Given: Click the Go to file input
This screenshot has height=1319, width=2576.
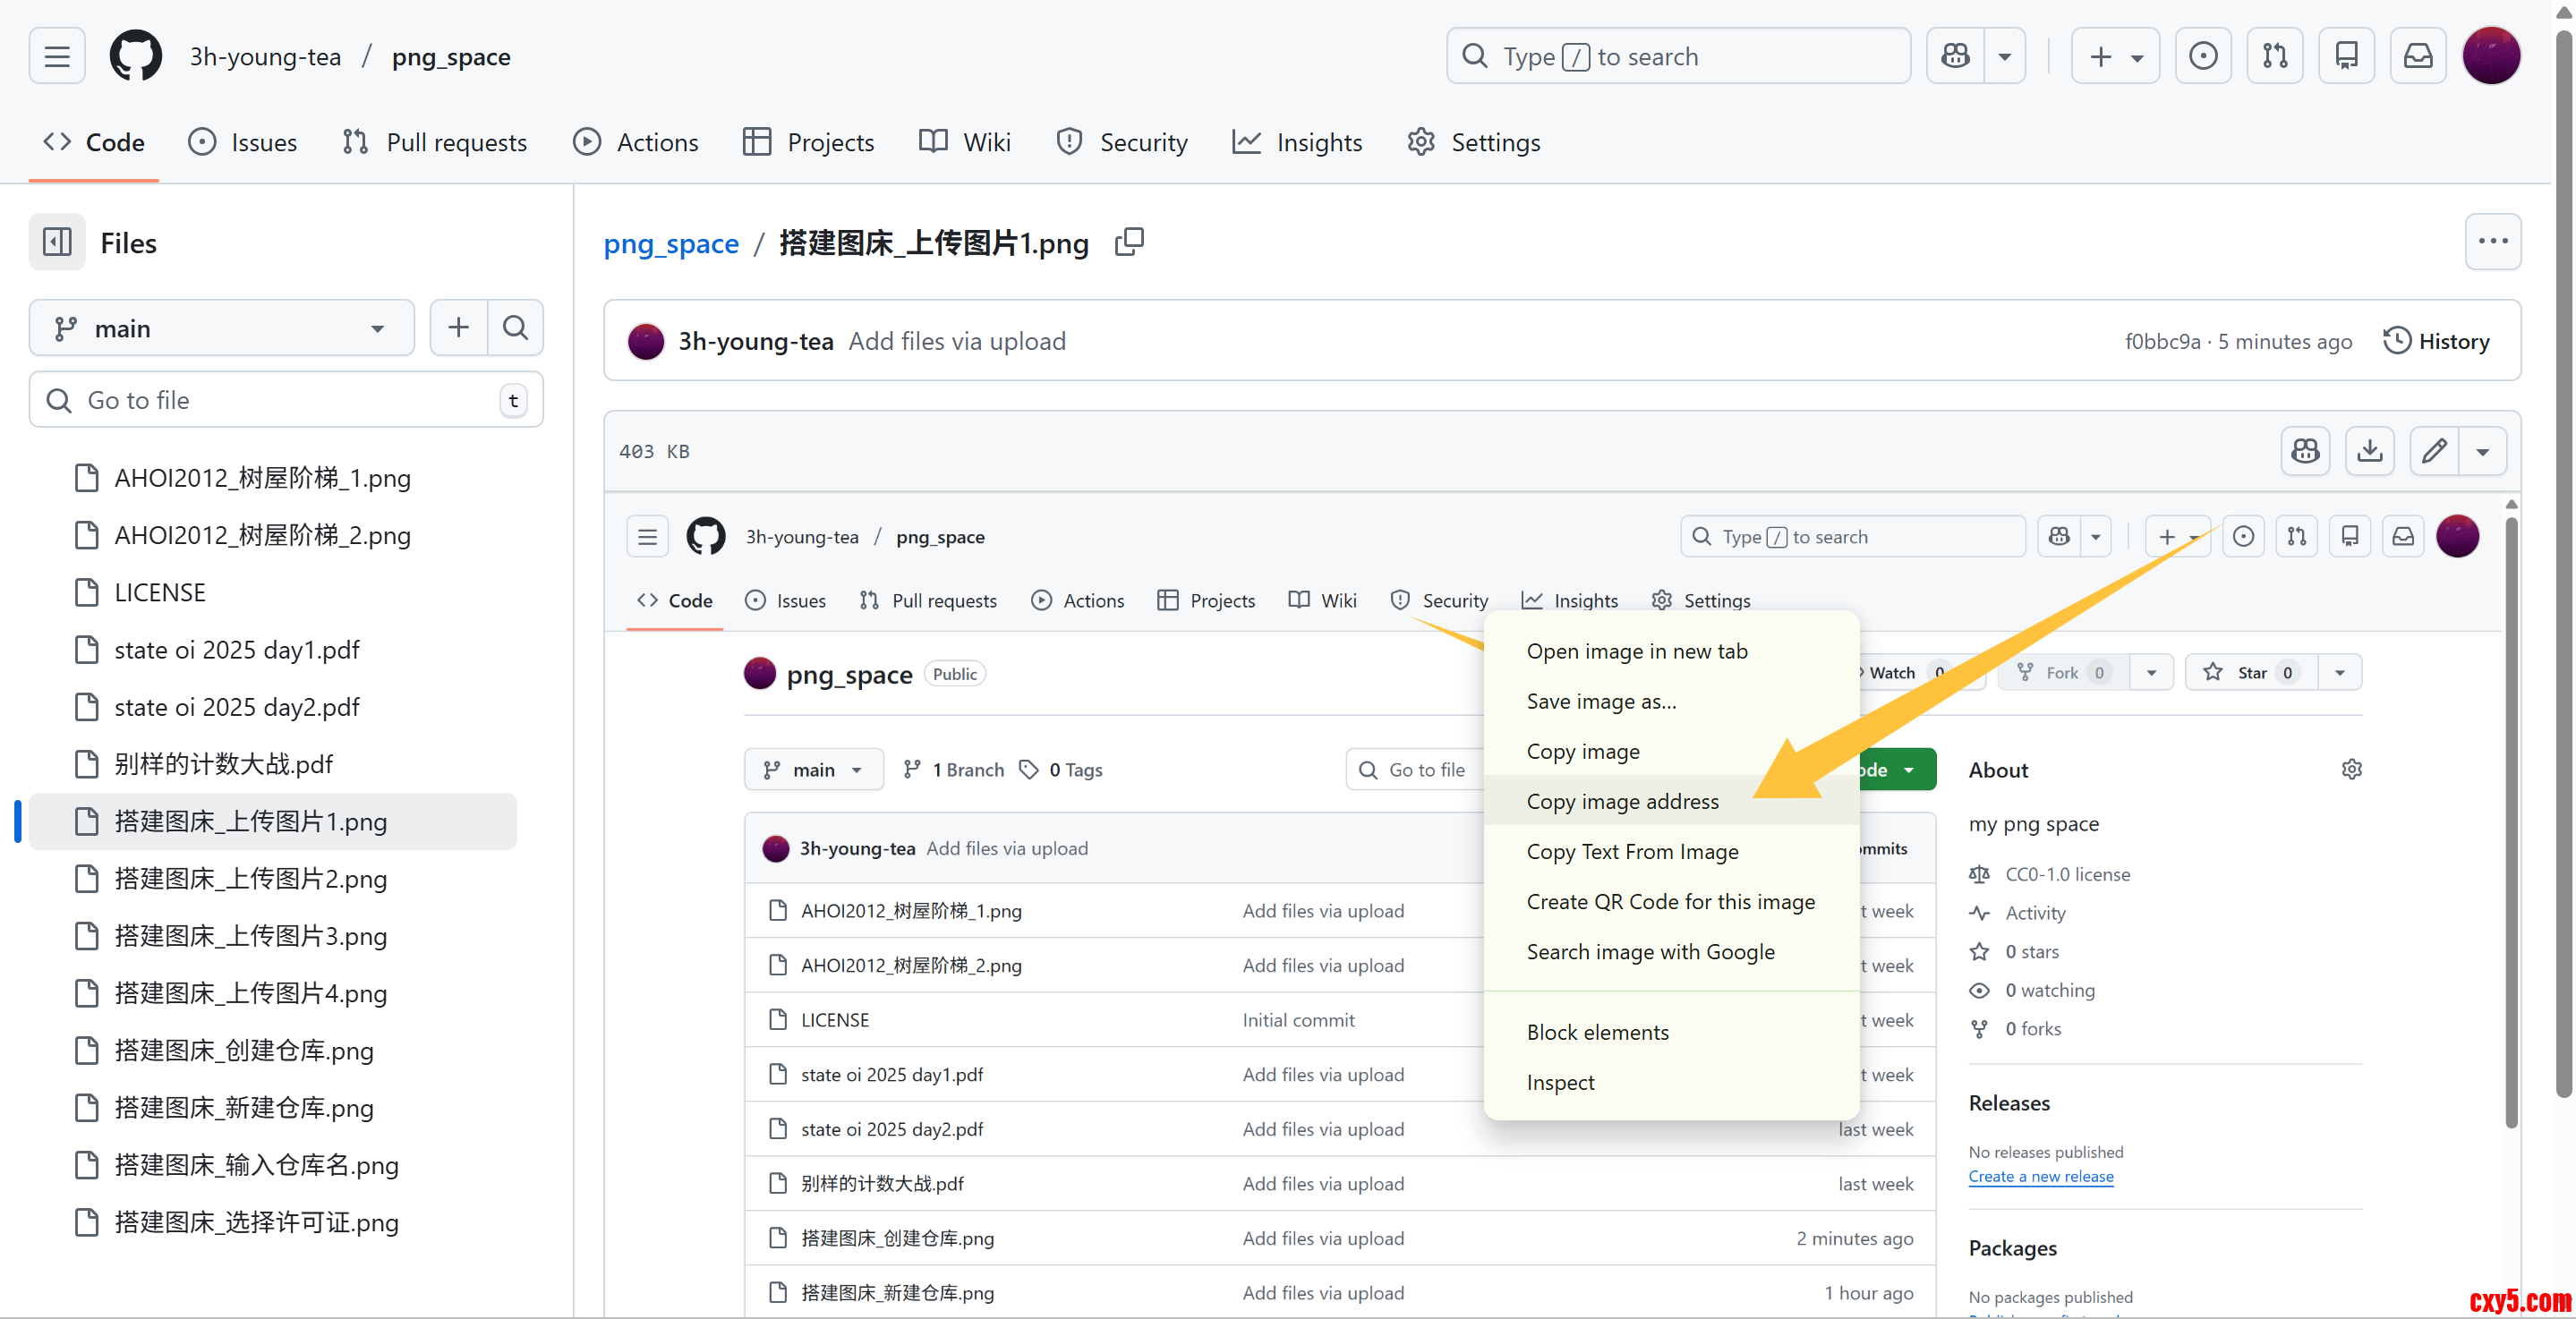Looking at the screenshot, I should pyautogui.click(x=285, y=400).
